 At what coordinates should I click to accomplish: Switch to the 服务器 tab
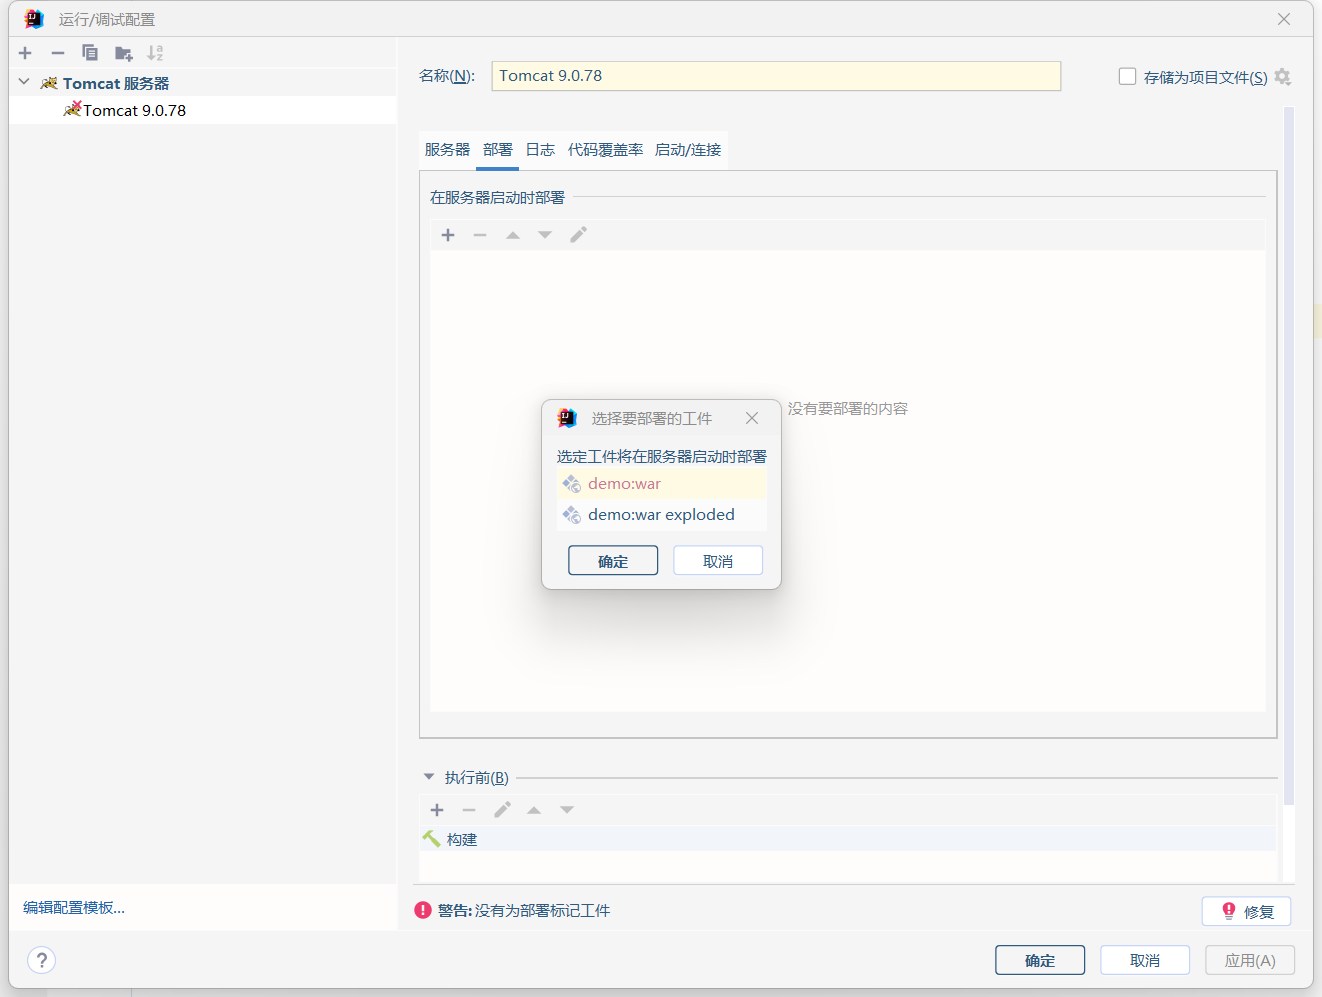[x=447, y=150]
